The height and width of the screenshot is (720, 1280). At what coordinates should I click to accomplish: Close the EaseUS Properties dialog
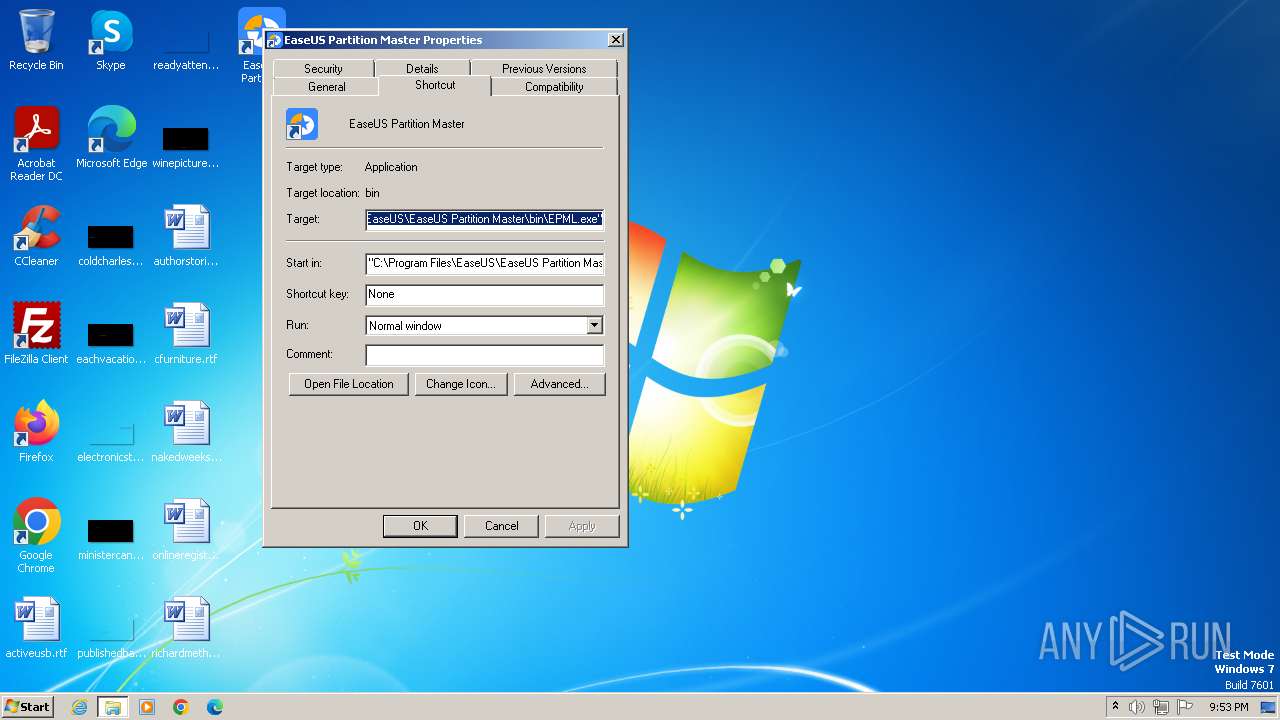point(616,40)
